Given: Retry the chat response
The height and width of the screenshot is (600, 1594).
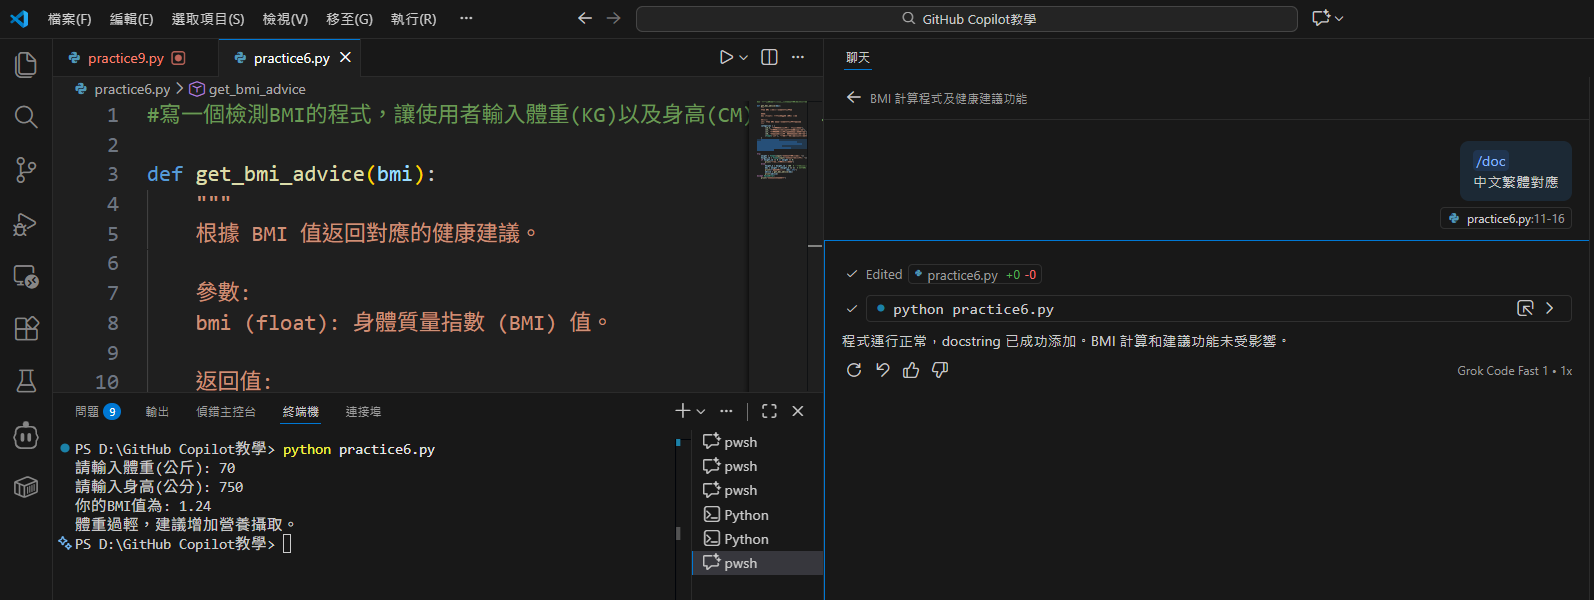Looking at the screenshot, I should pyautogui.click(x=854, y=370).
